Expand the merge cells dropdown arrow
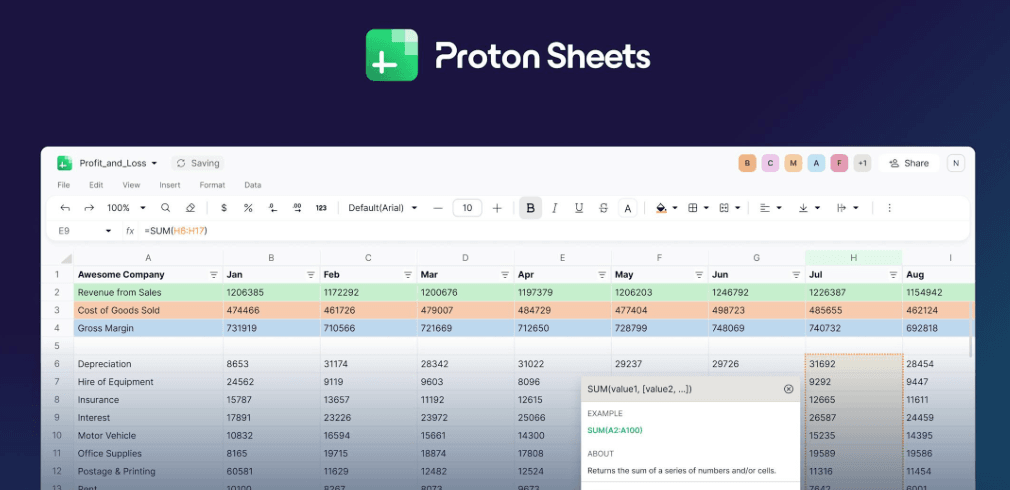The height and width of the screenshot is (490, 1010). (x=738, y=208)
